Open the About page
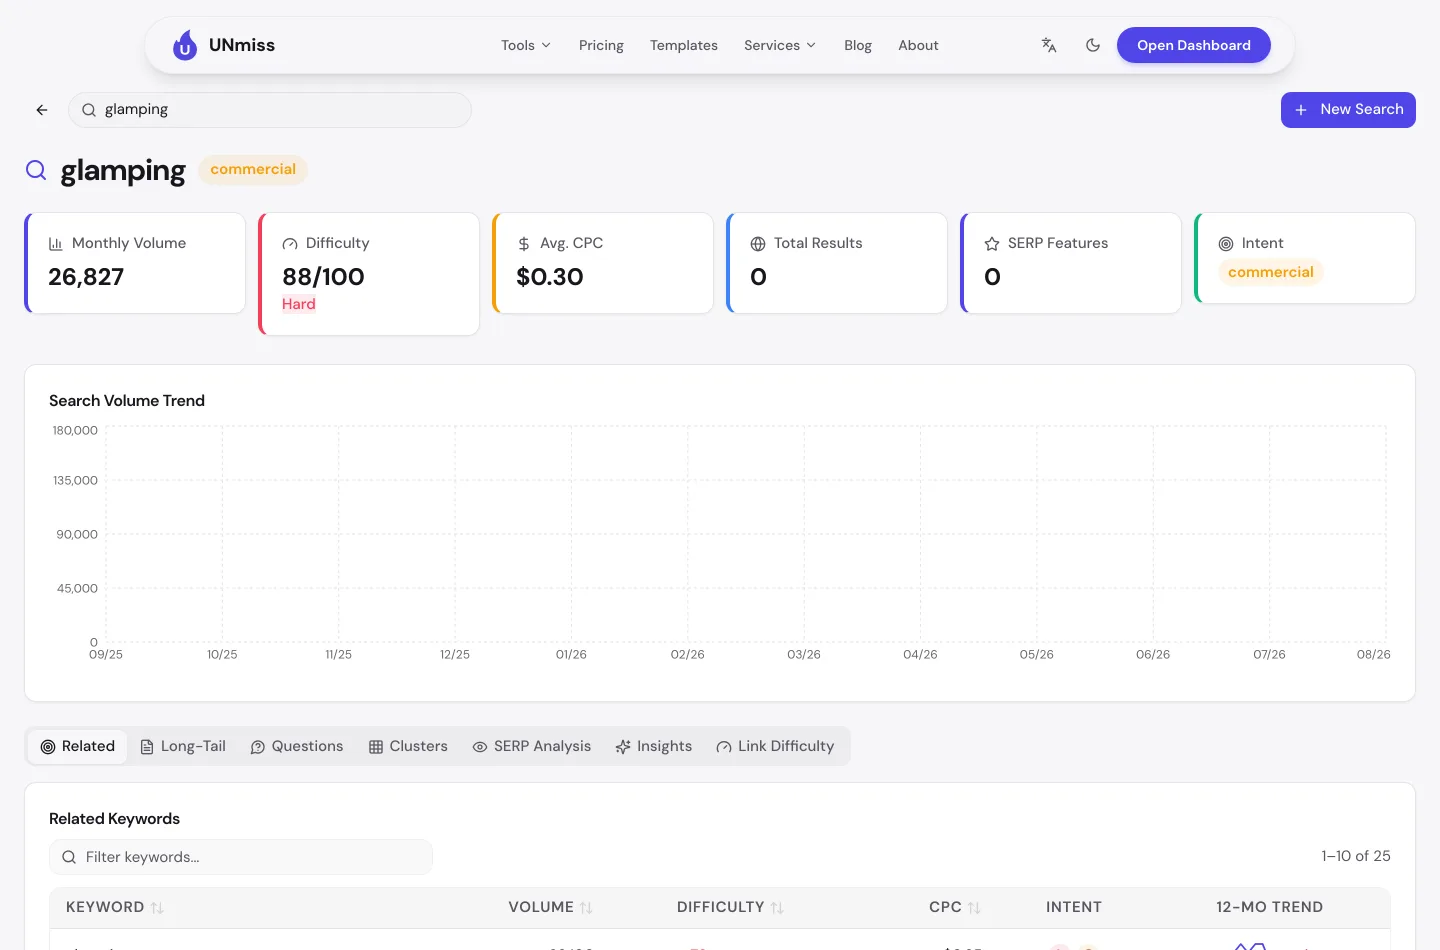 (x=918, y=45)
